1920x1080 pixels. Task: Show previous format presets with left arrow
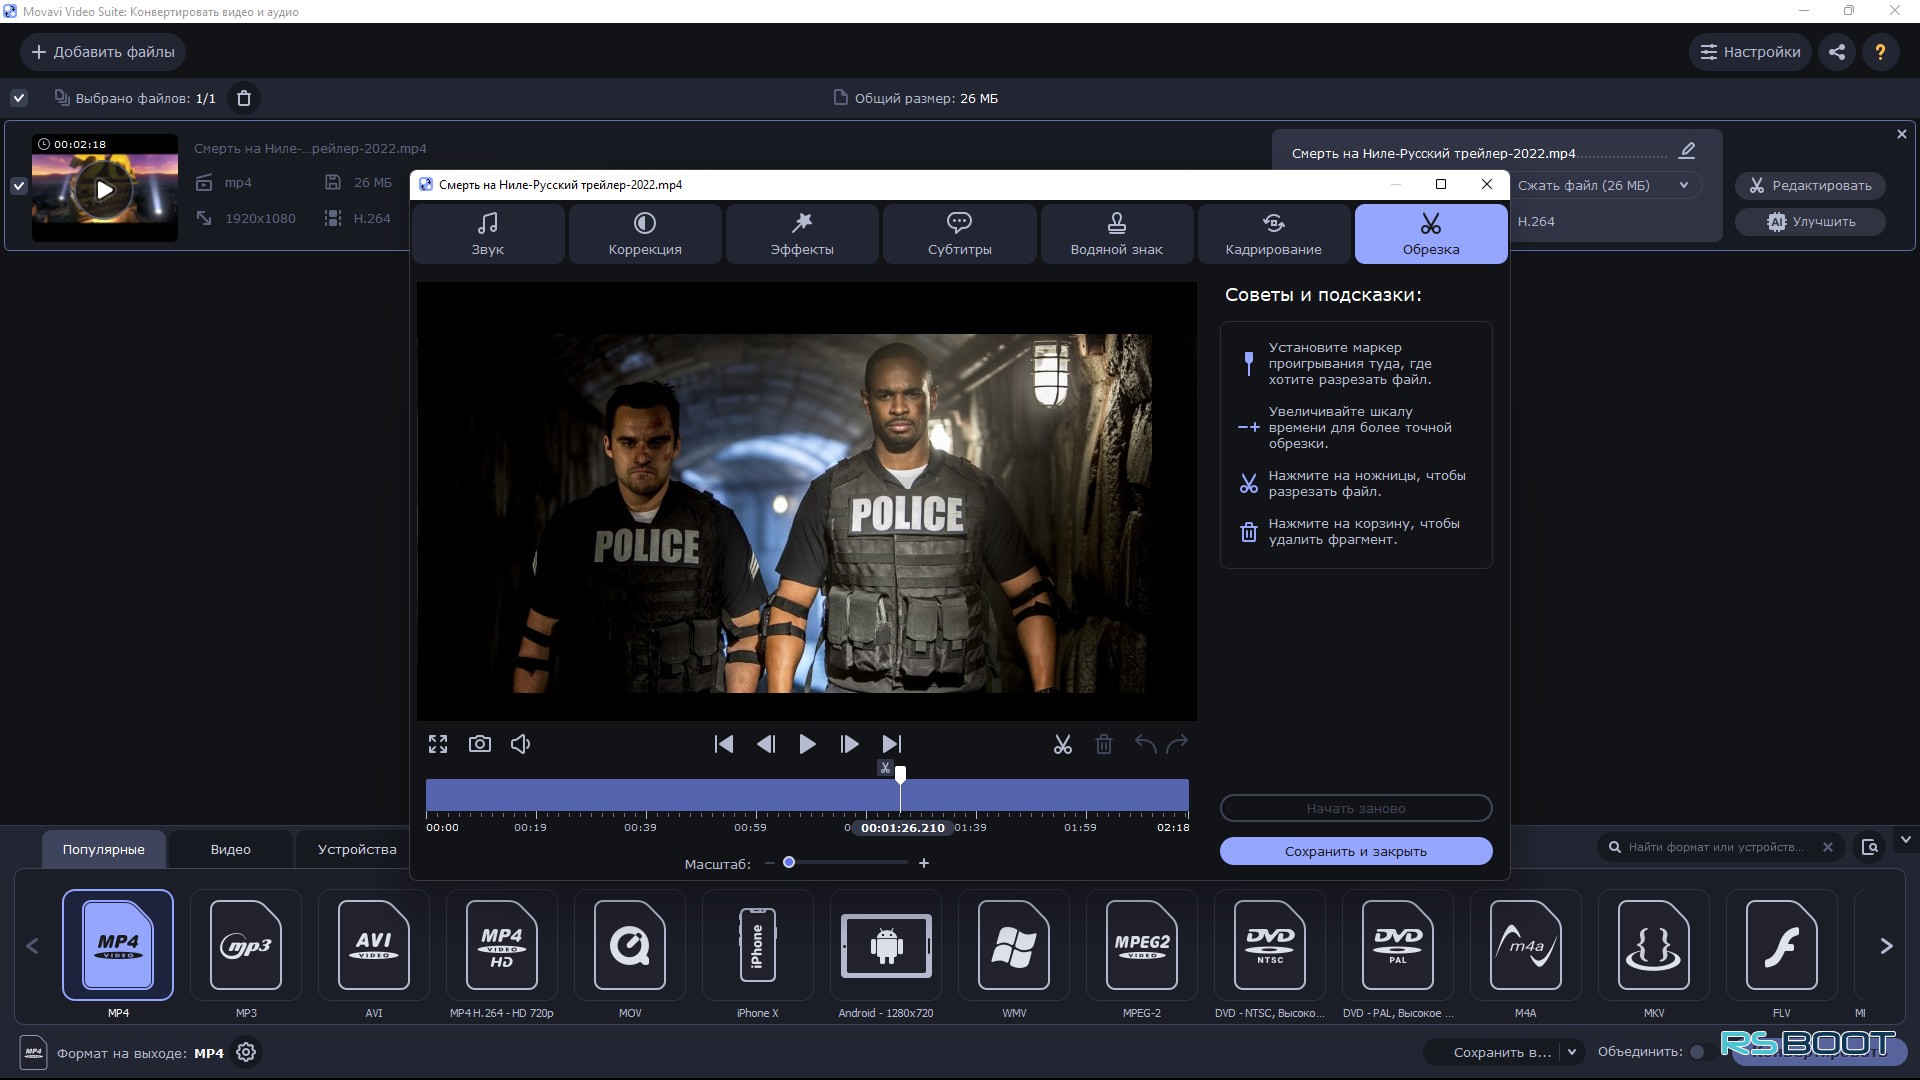(32, 946)
